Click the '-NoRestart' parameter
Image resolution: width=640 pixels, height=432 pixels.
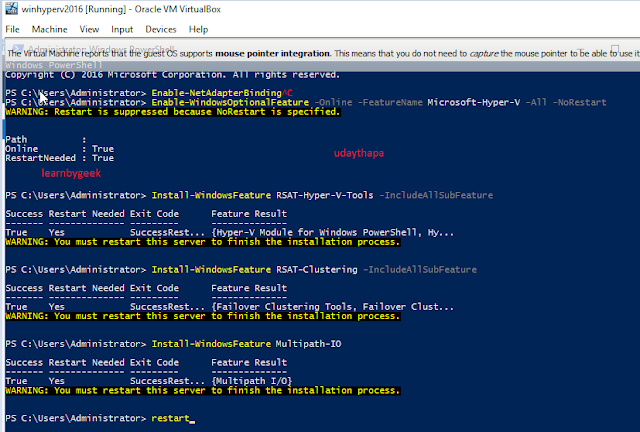tap(579, 102)
